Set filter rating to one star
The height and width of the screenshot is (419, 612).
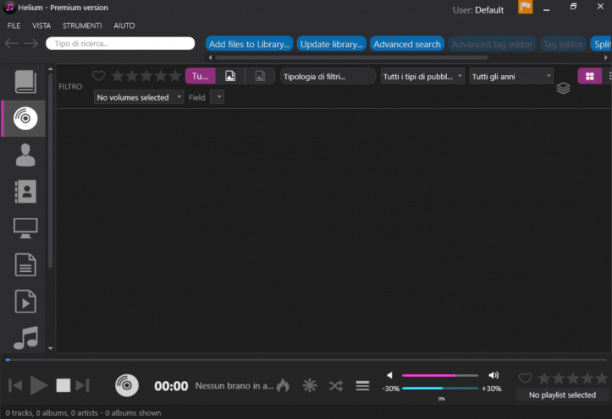(117, 76)
